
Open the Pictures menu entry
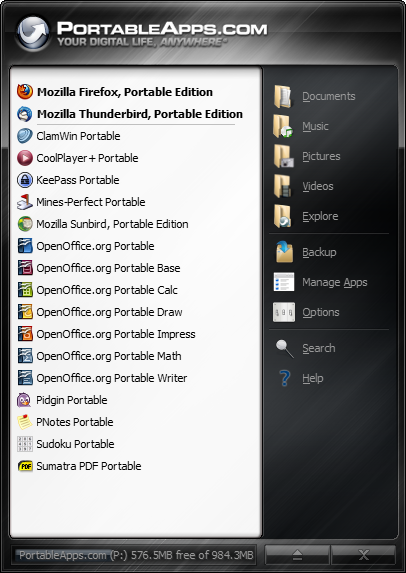tap(321, 156)
